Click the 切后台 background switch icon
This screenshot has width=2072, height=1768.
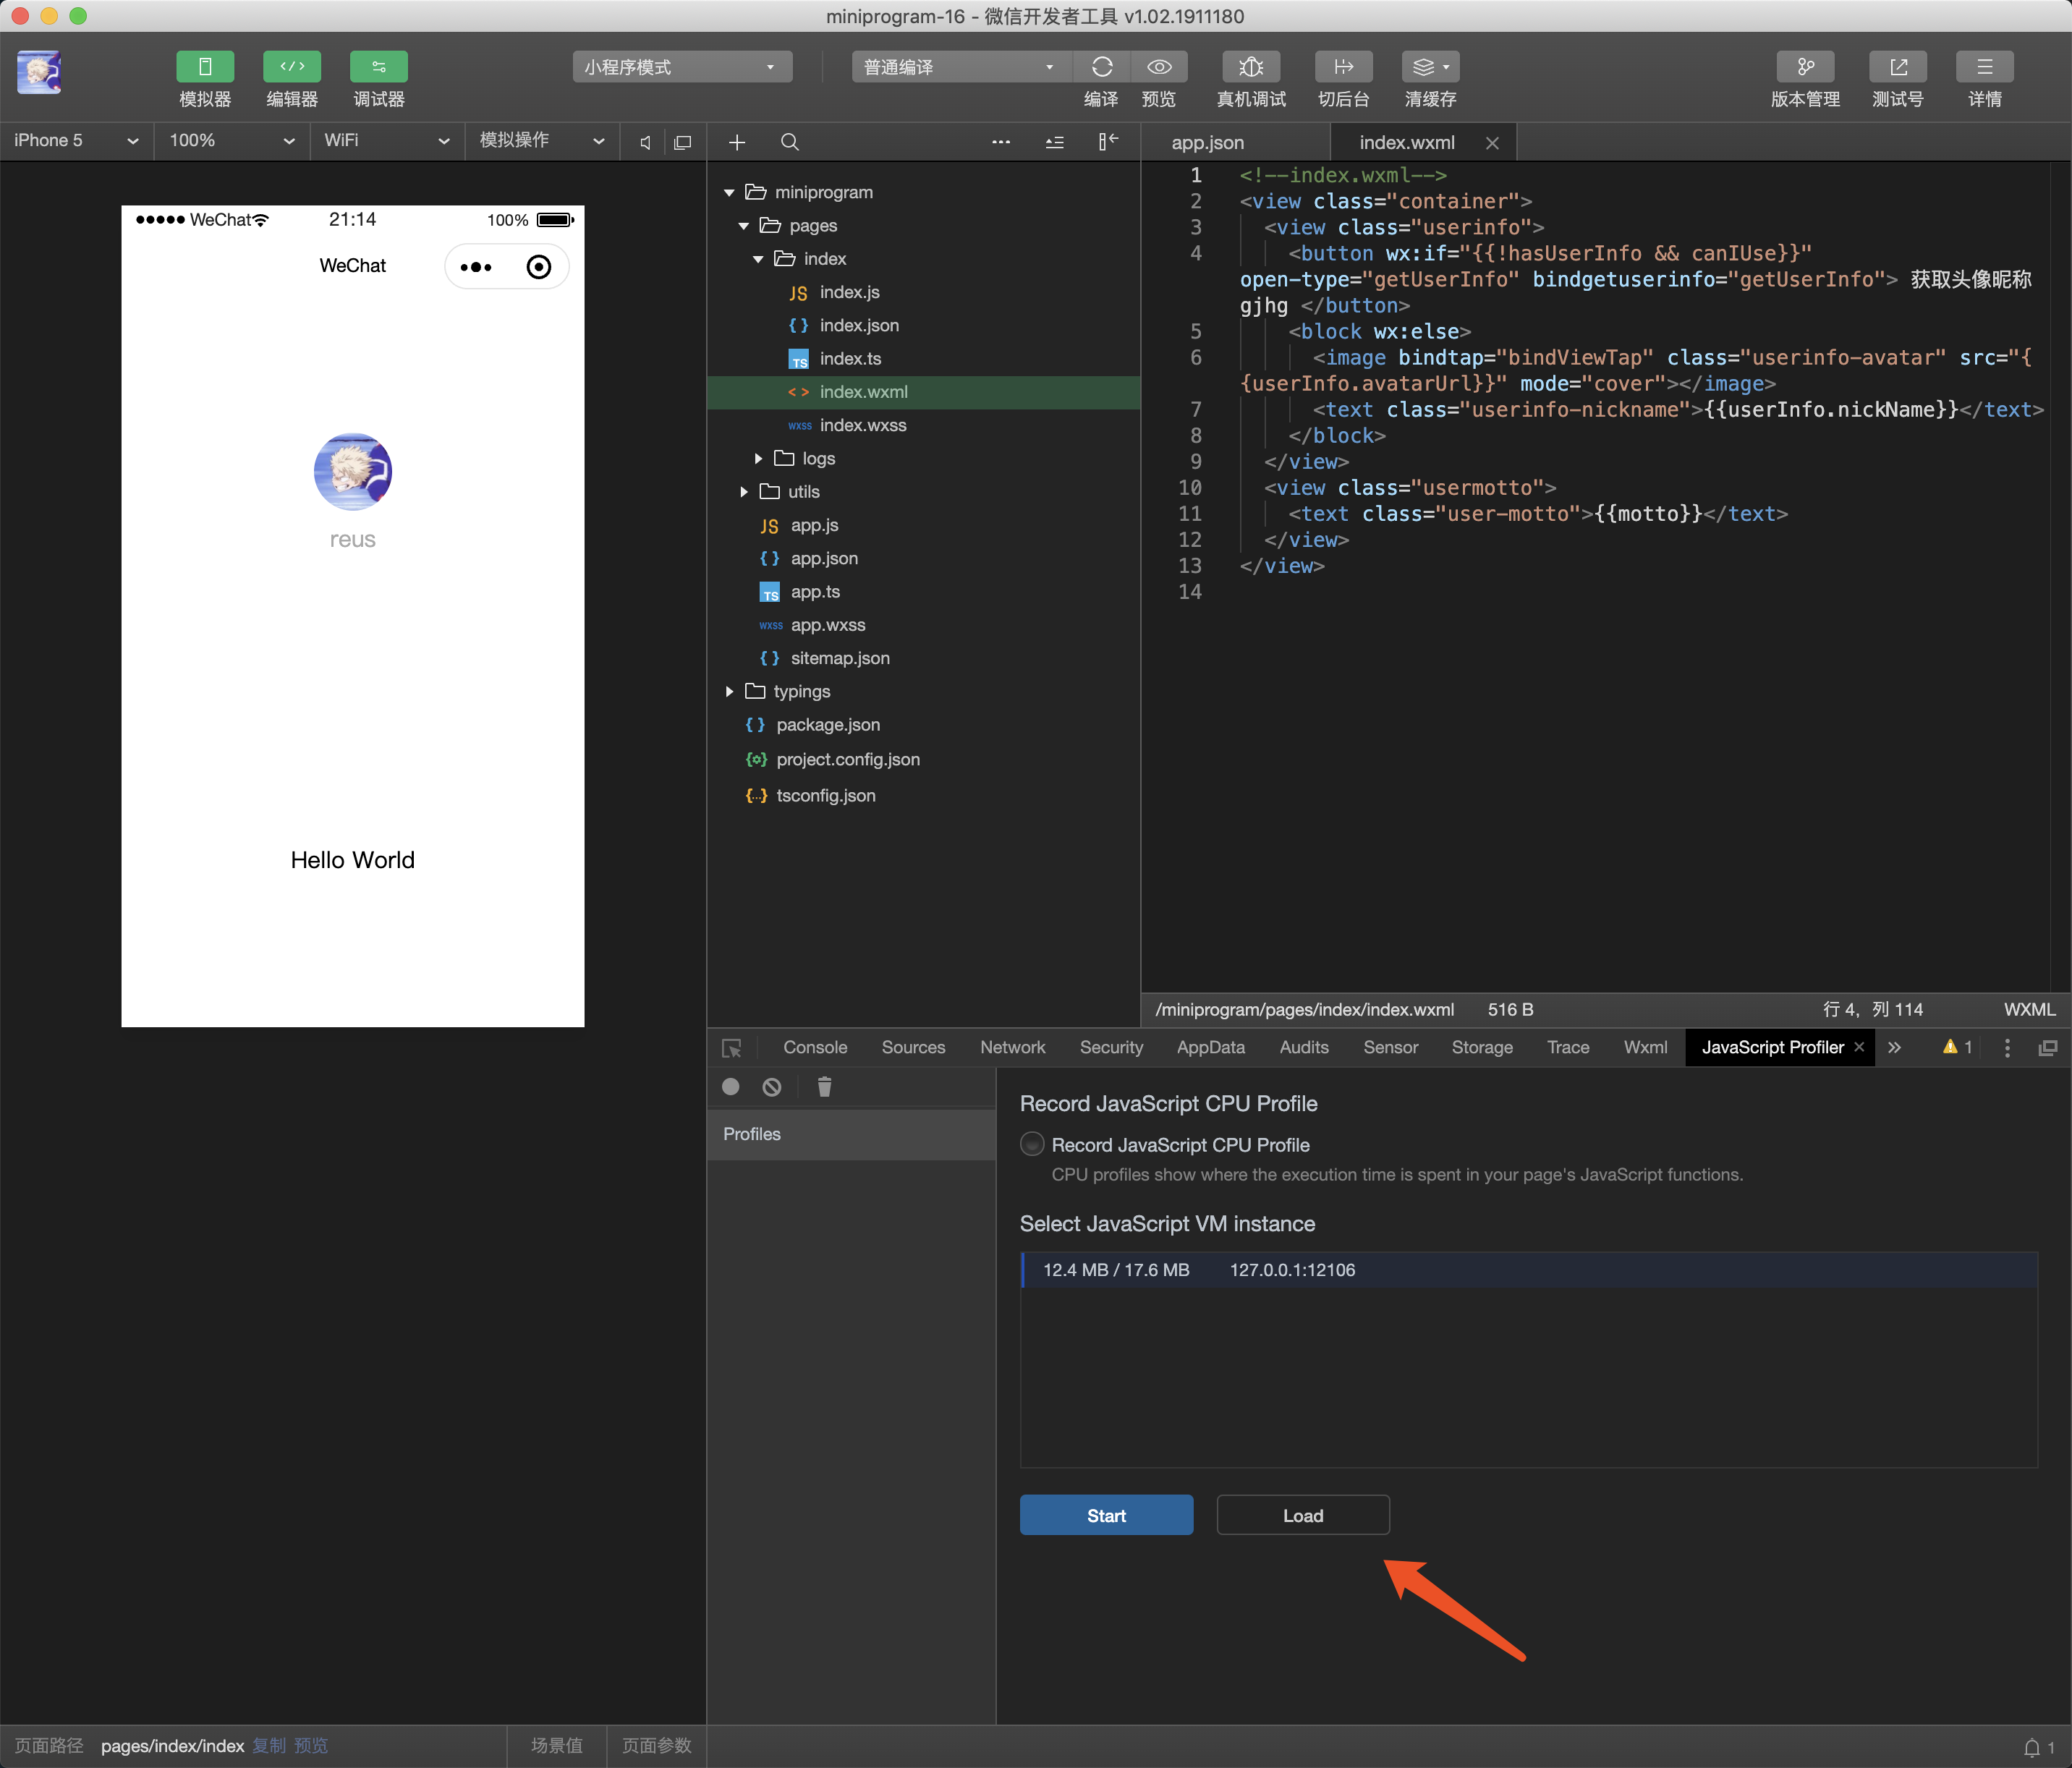[x=1344, y=67]
